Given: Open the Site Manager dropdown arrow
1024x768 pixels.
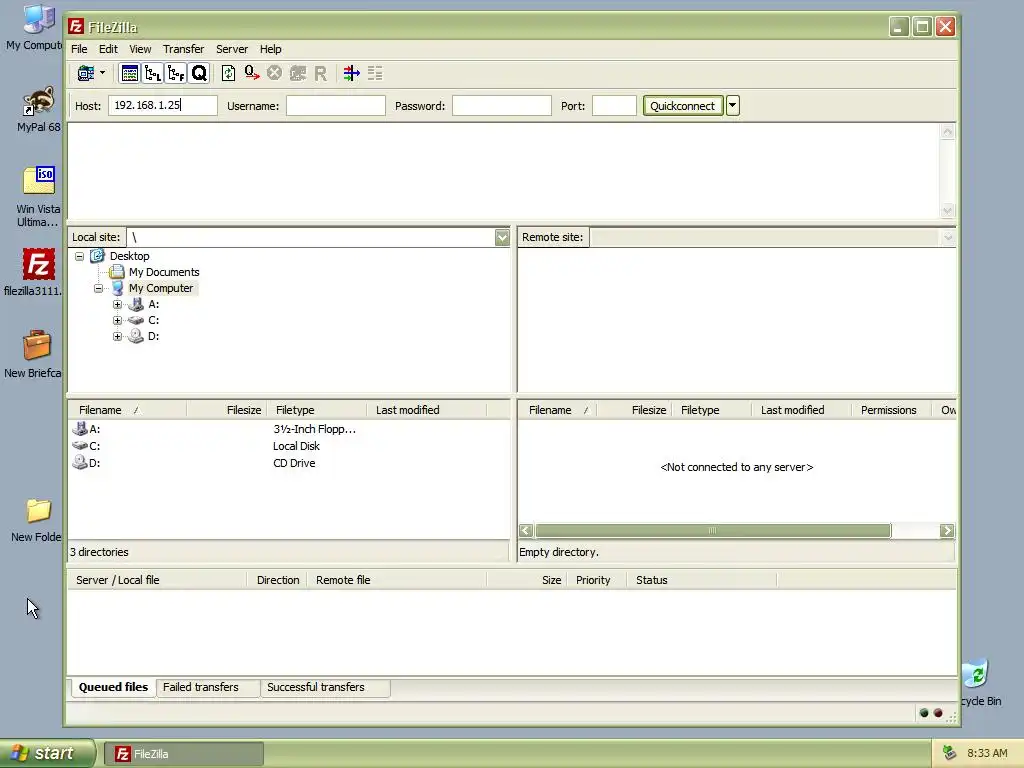Looking at the screenshot, I should (x=103, y=73).
